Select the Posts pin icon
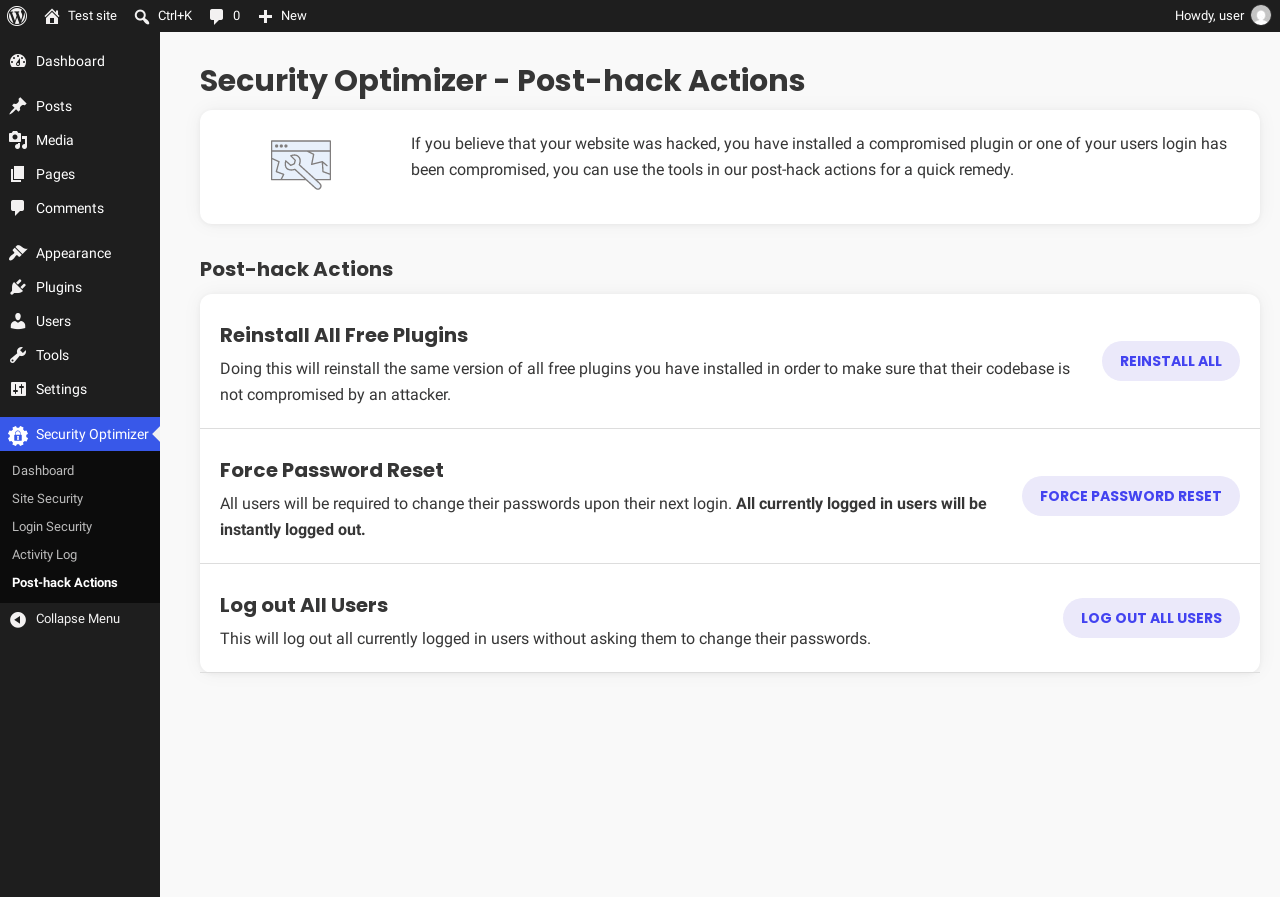The height and width of the screenshot is (897, 1280). tap(18, 106)
